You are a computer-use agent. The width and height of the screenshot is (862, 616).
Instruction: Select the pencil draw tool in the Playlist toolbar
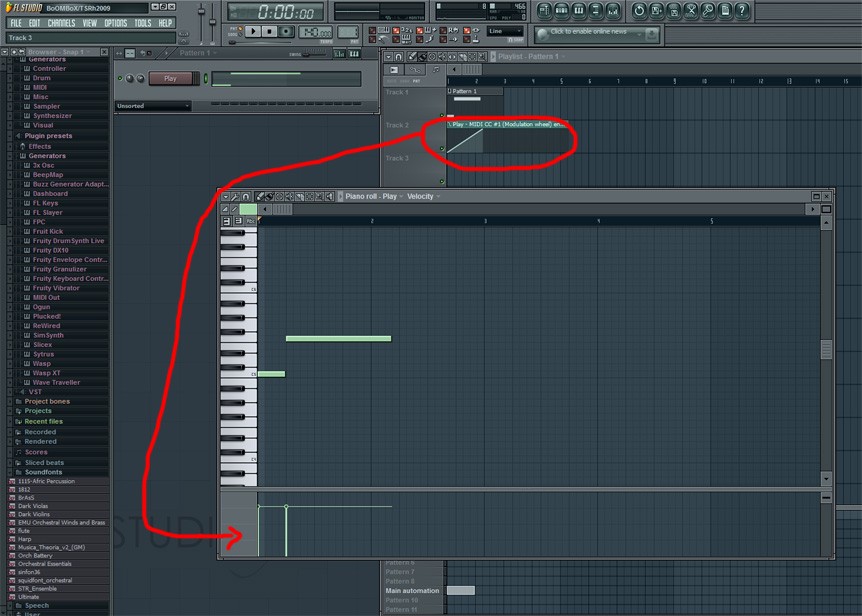(412, 56)
